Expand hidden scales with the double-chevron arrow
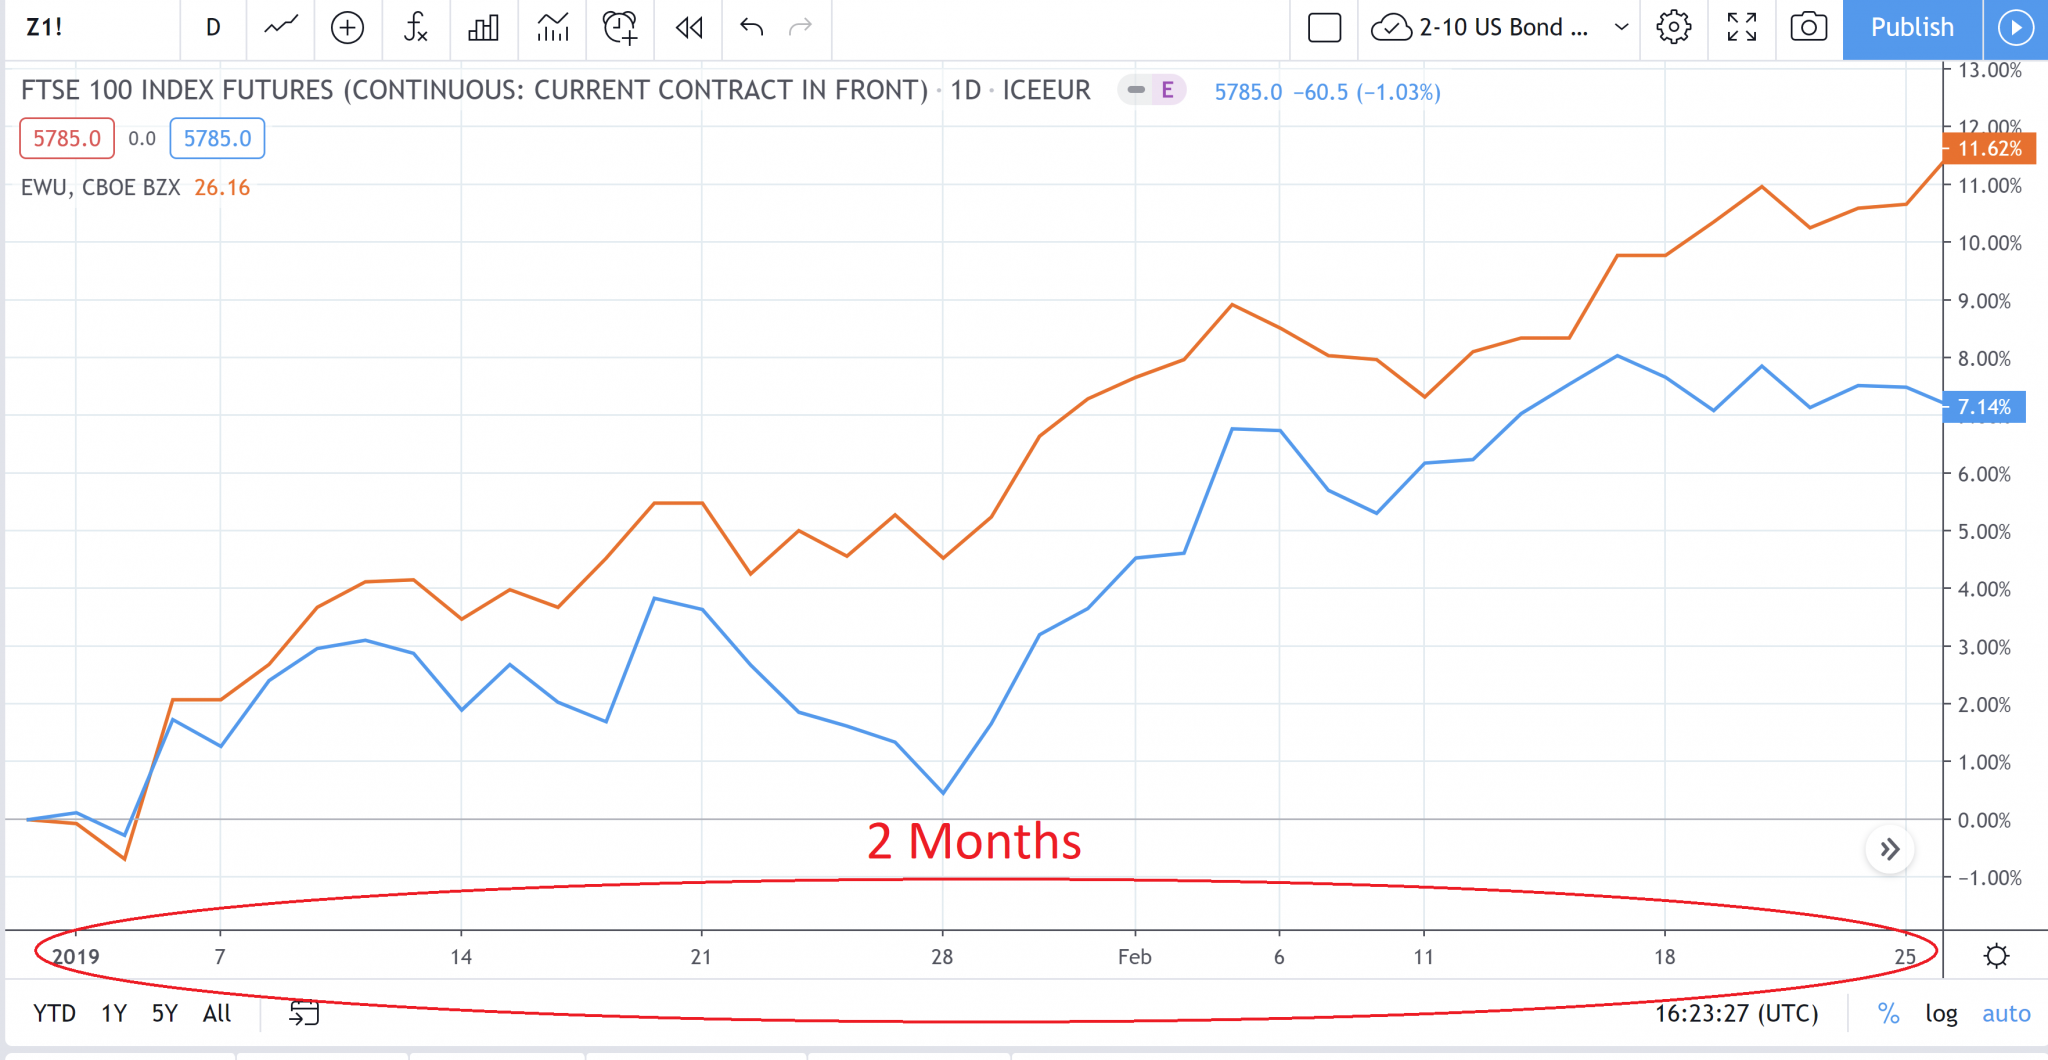Screen dimensions: 2048x1060 (x=1890, y=847)
